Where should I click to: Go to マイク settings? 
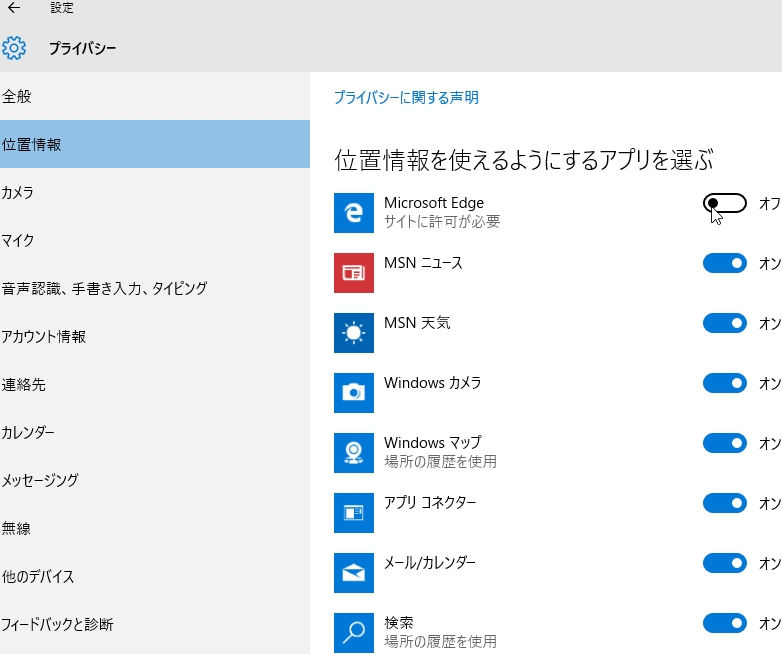(155, 240)
